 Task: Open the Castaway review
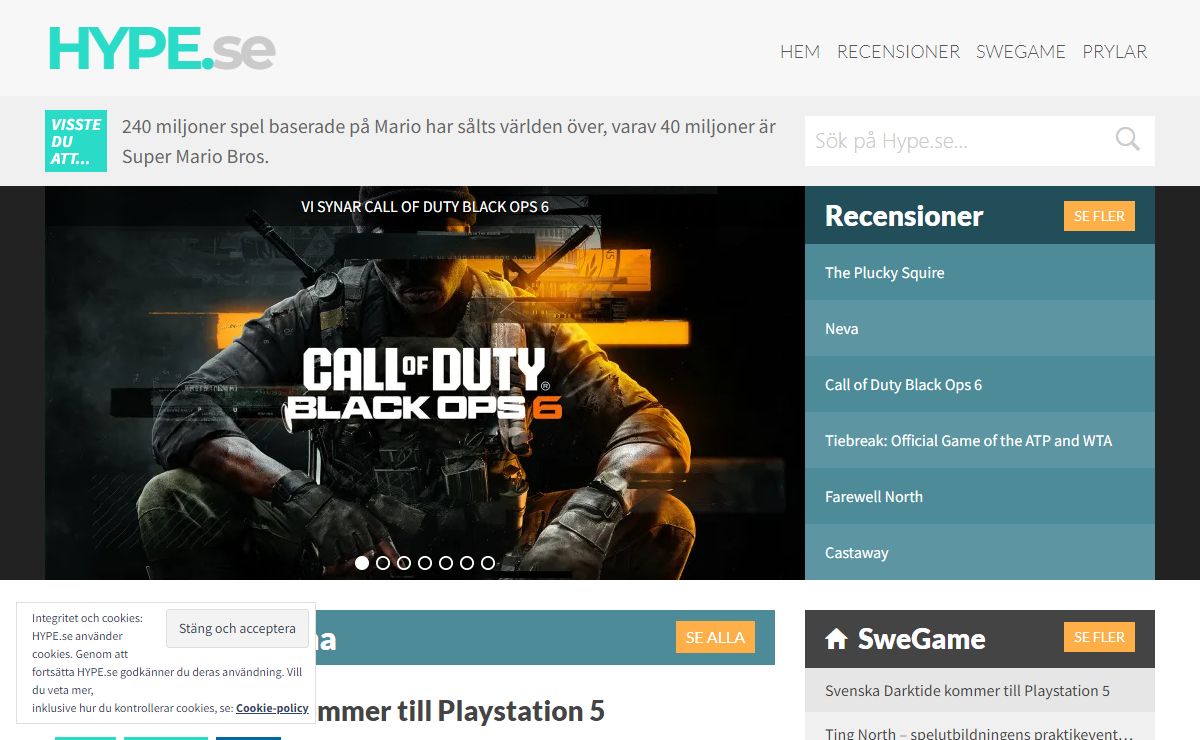980,553
